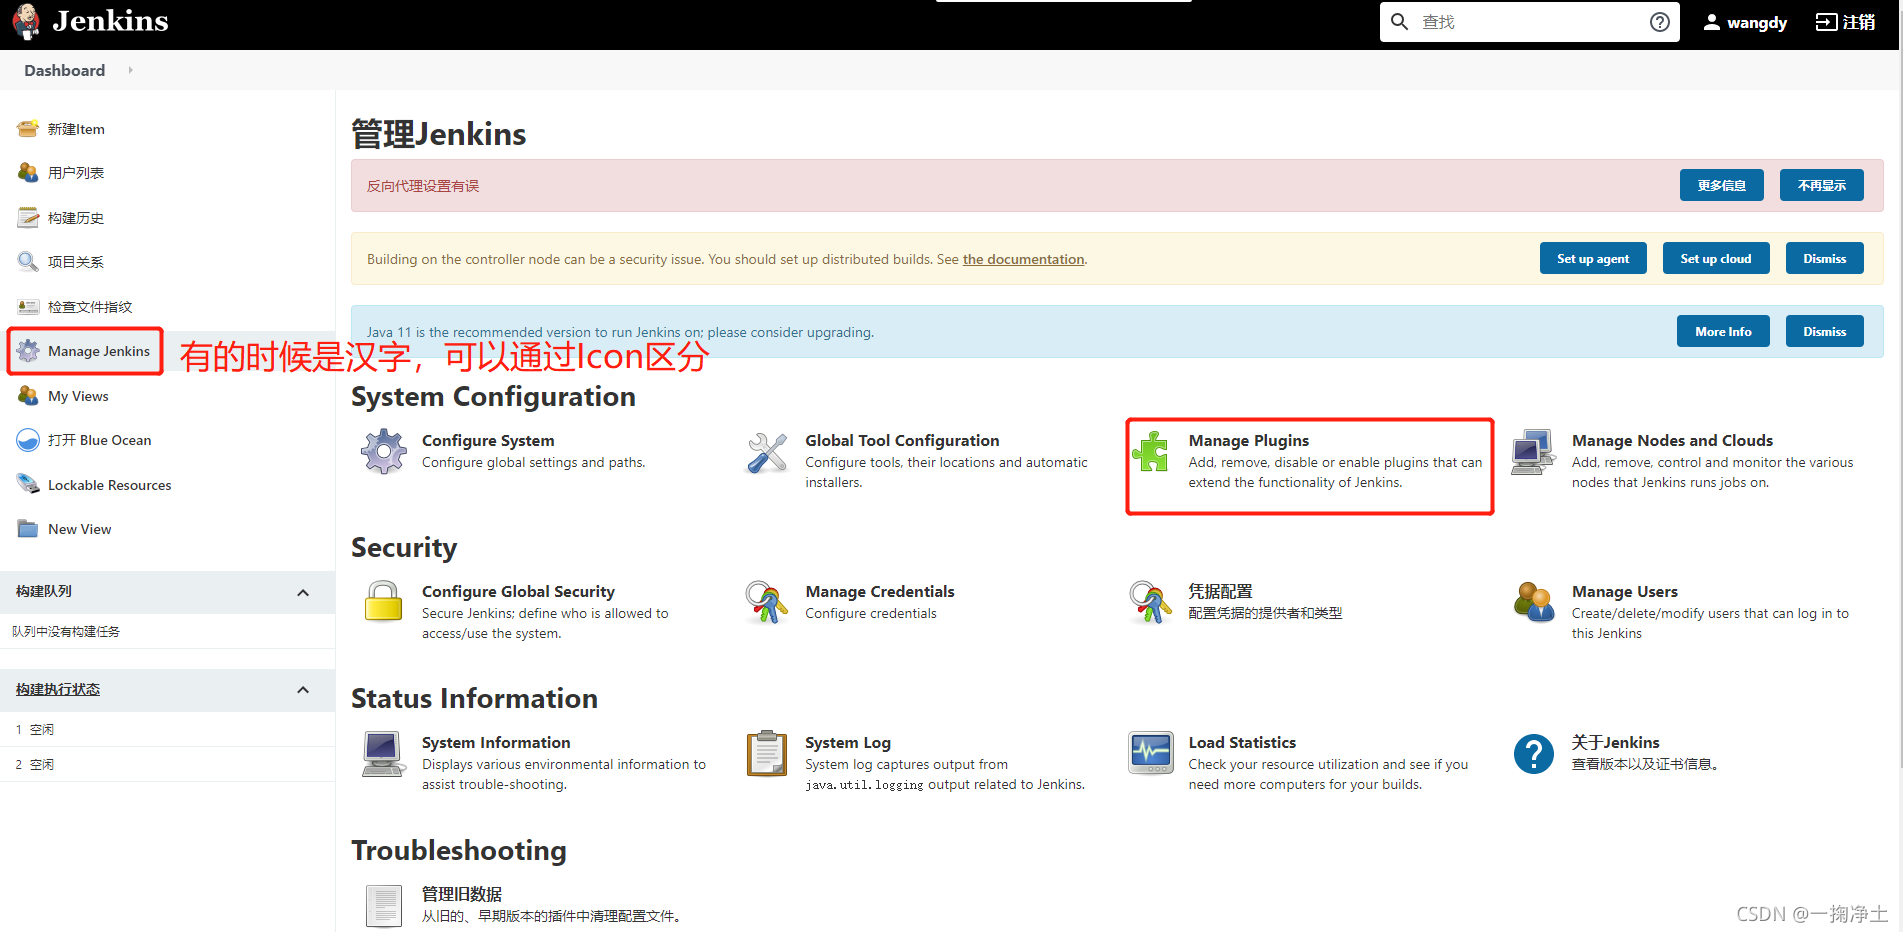Screen dimensions: 1903x932
Task: Click executor 1 空闲 row
Action: pos(167,729)
